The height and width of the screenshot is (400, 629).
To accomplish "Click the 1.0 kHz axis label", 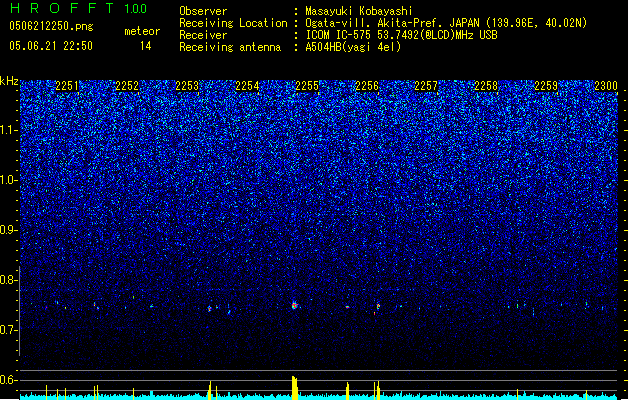I will [8, 180].
